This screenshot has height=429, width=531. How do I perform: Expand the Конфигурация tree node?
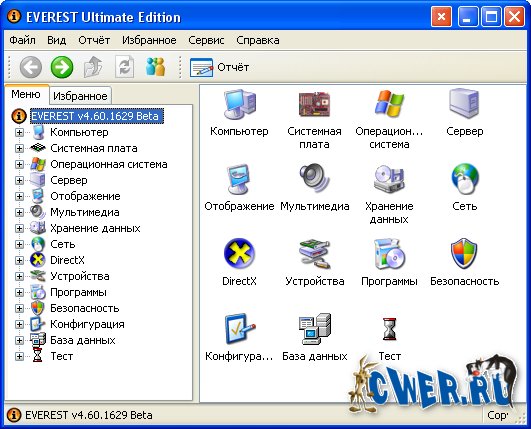[x=19, y=324]
